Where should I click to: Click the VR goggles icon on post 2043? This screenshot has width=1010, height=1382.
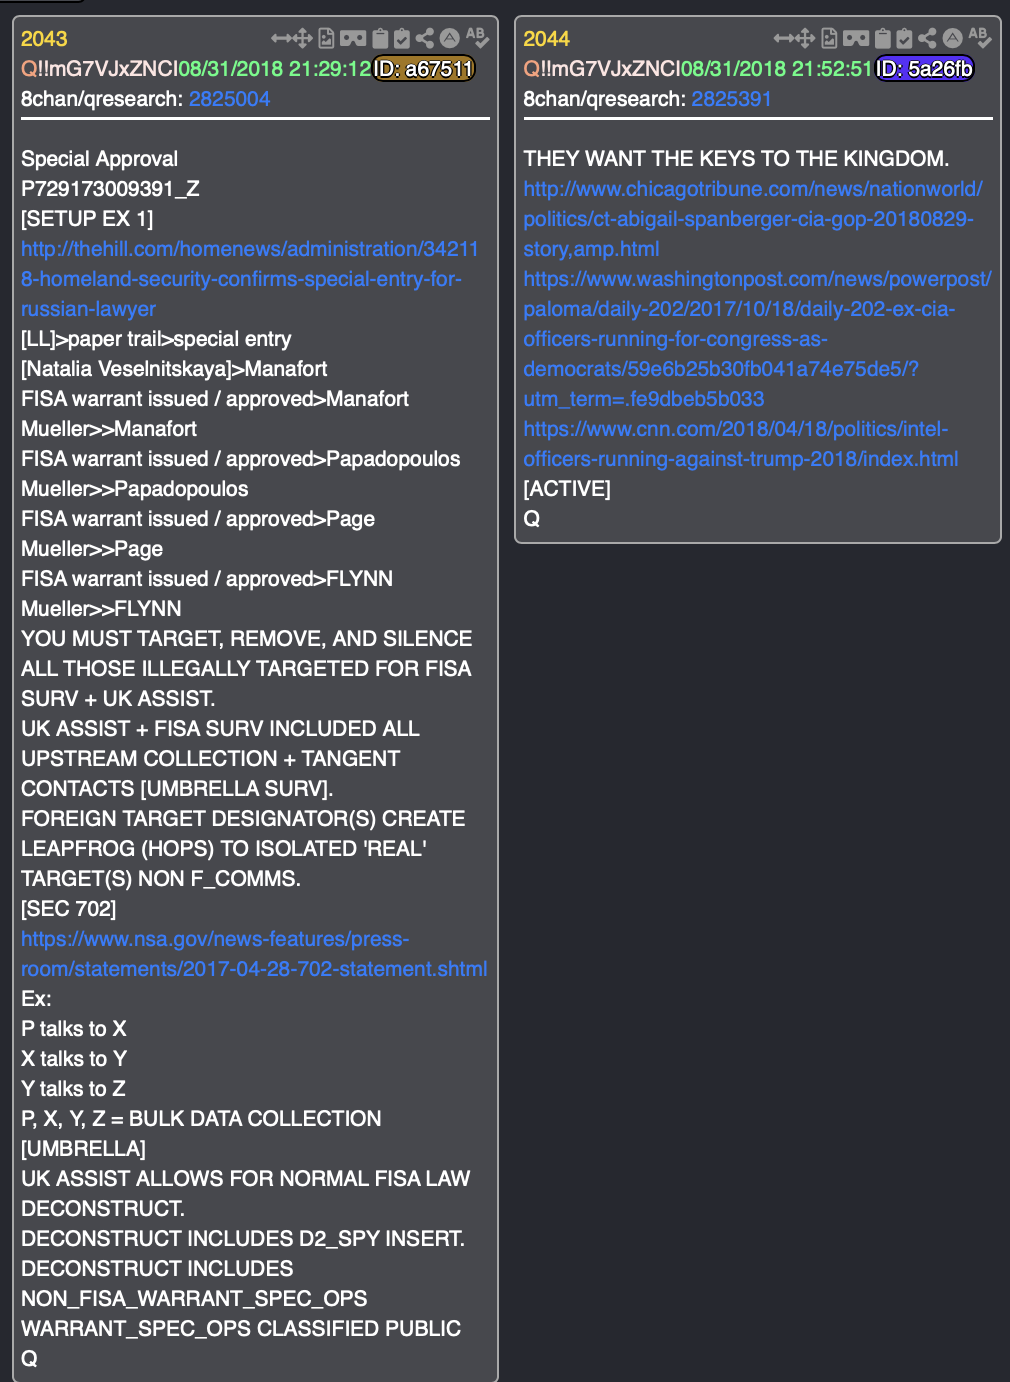click(x=353, y=38)
